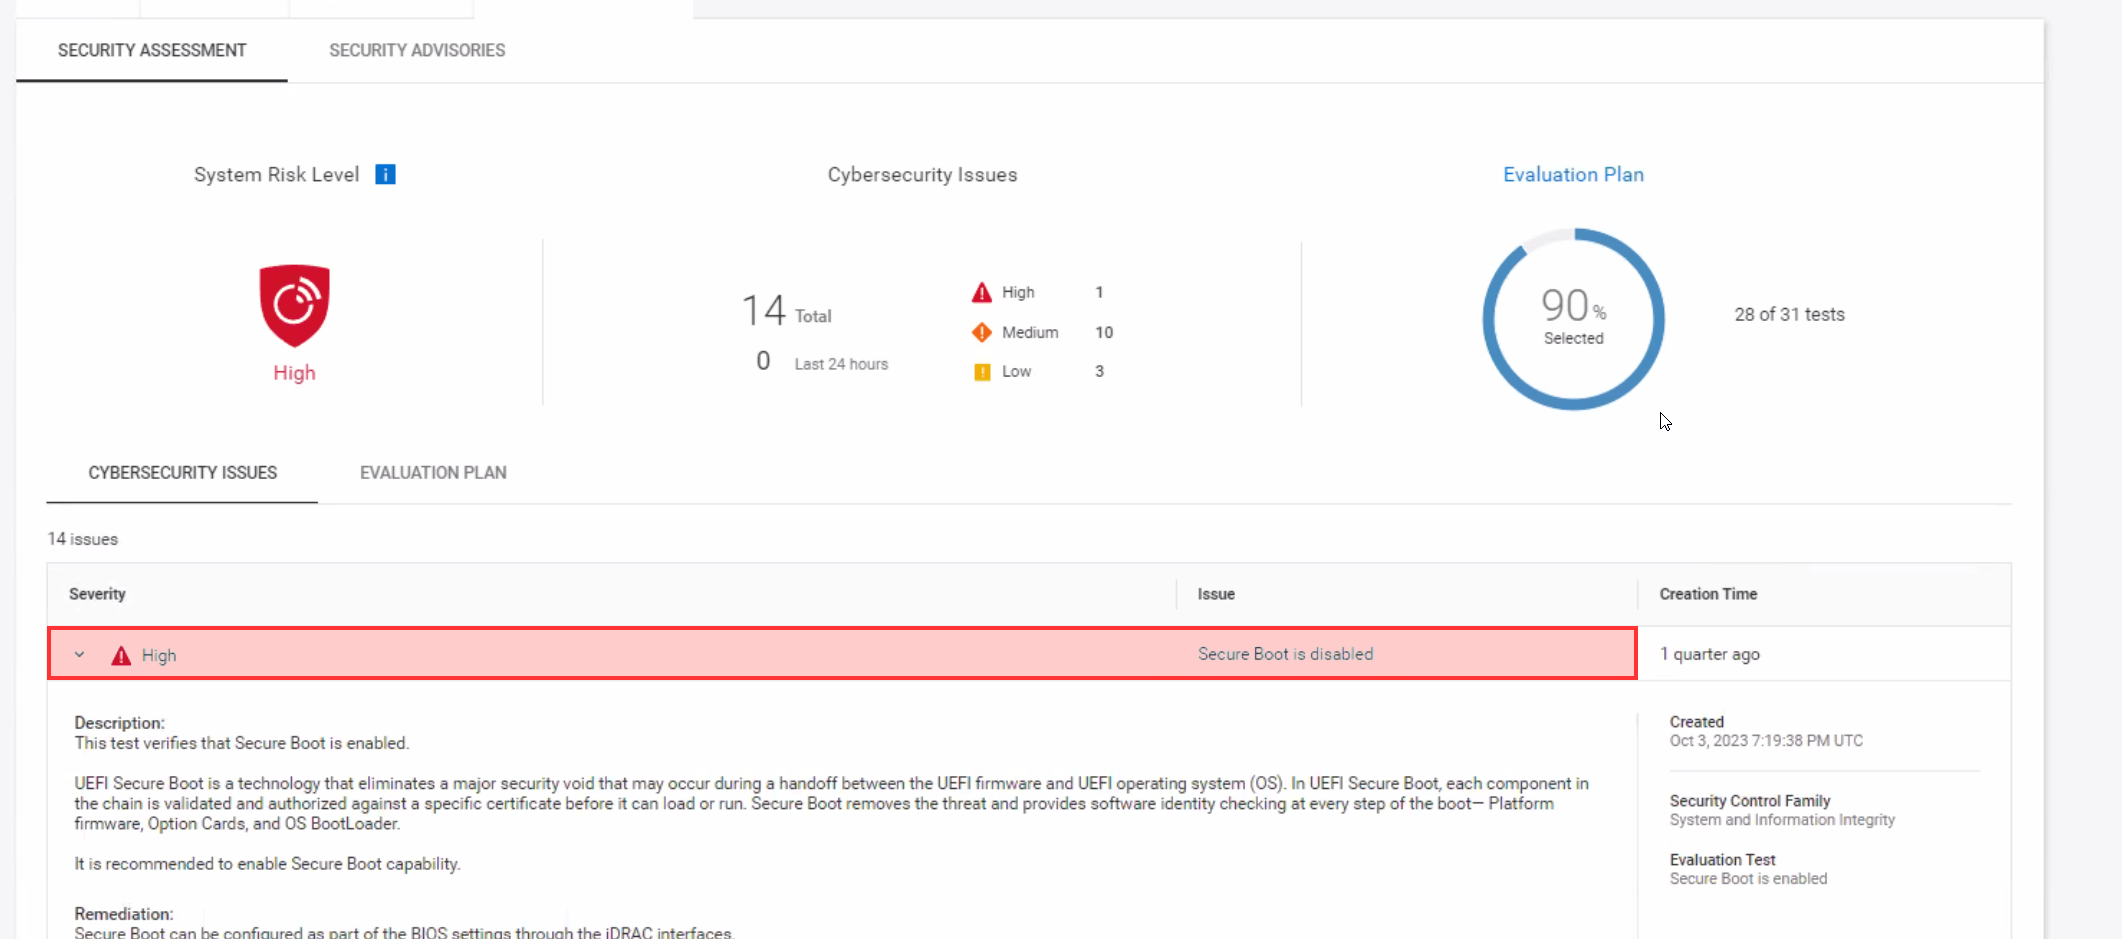Click the yellow Low severity icon
Image resolution: width=2122 pixels, height=939 pixels.
[981, 371]
